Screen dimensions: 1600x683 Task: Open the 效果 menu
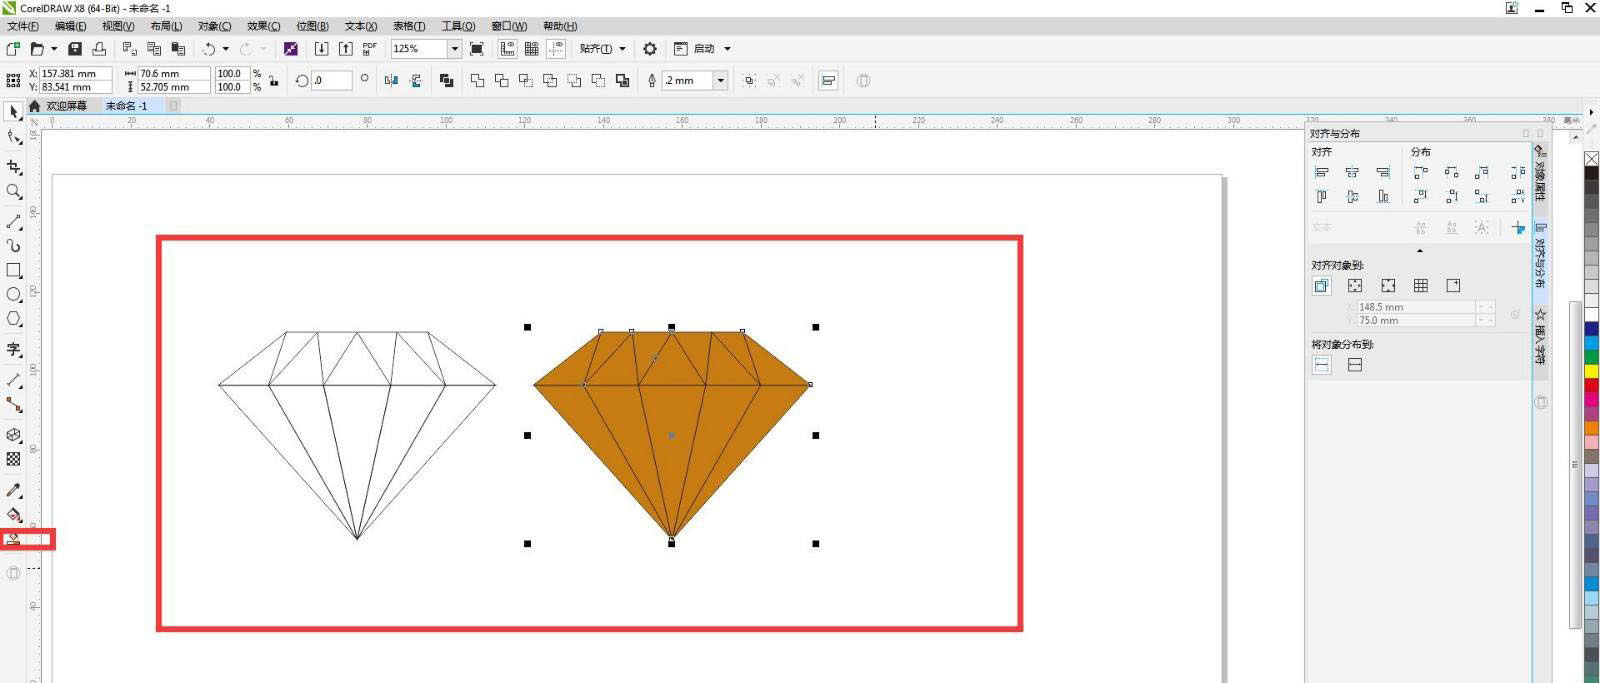tap(263, 26)
